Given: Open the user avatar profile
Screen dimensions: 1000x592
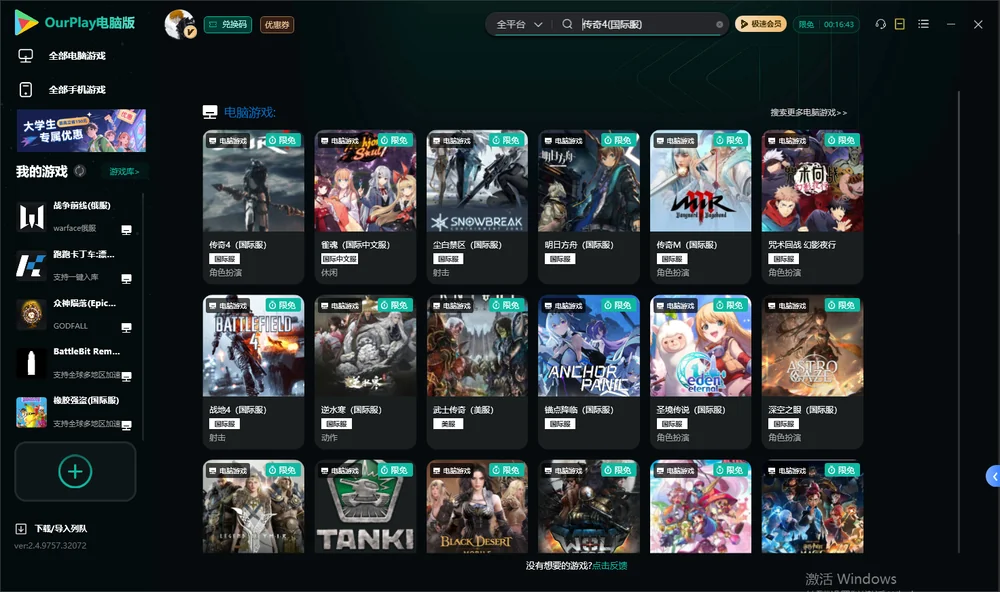Looking at the screenshot, I should [180, 24].
